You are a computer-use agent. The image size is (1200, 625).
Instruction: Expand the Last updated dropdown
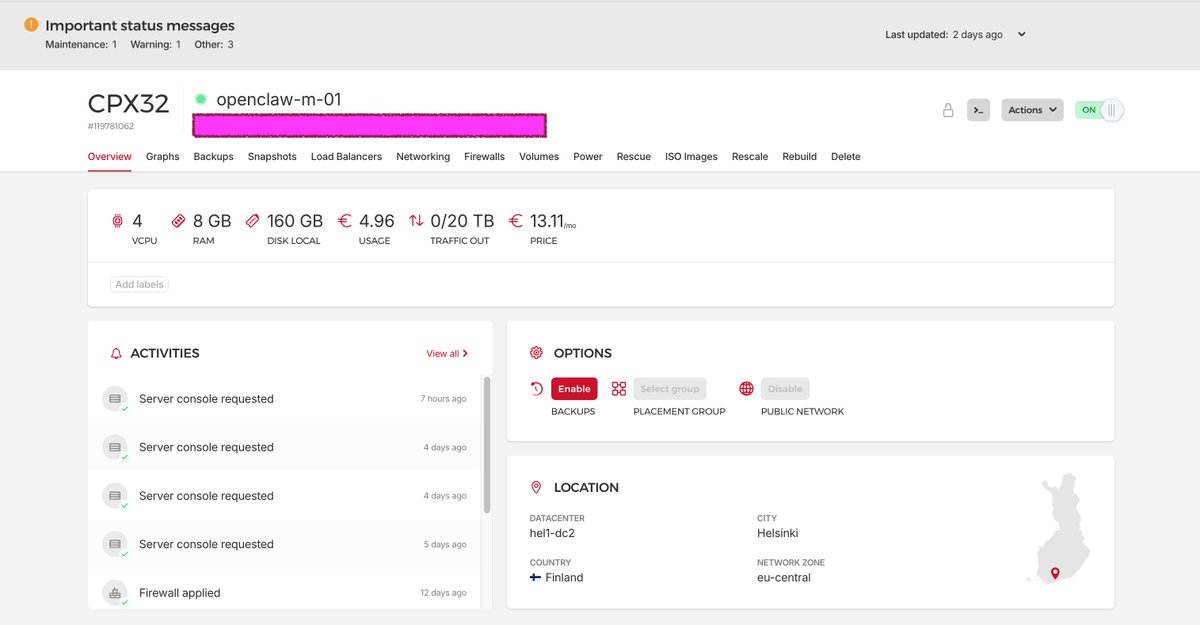1019,33
